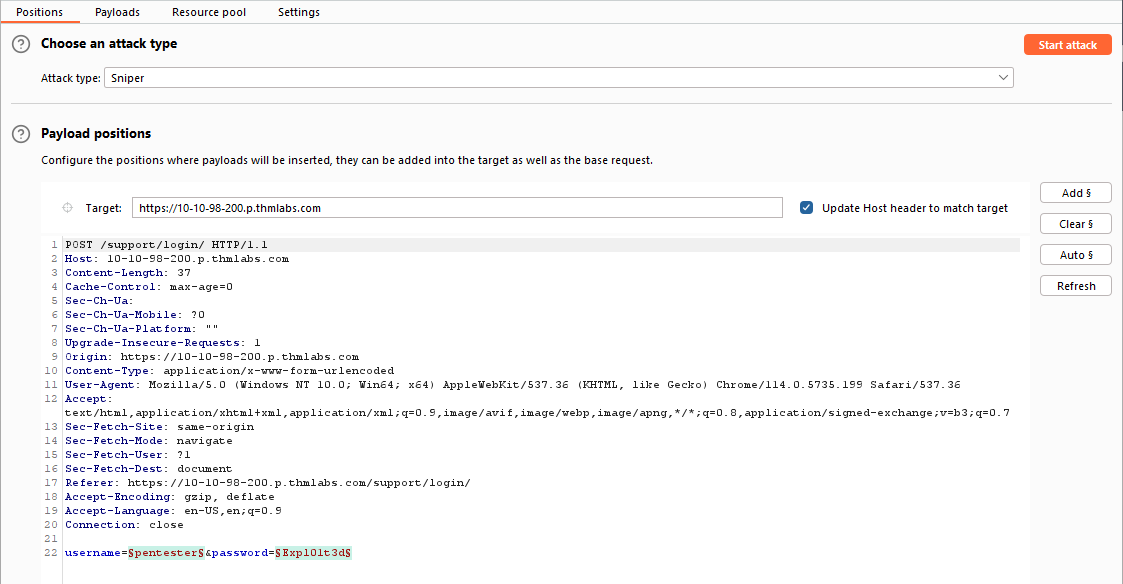Expand the attack type dropdown arrow
1123x584 pixels.
(x=1003, y=78)
